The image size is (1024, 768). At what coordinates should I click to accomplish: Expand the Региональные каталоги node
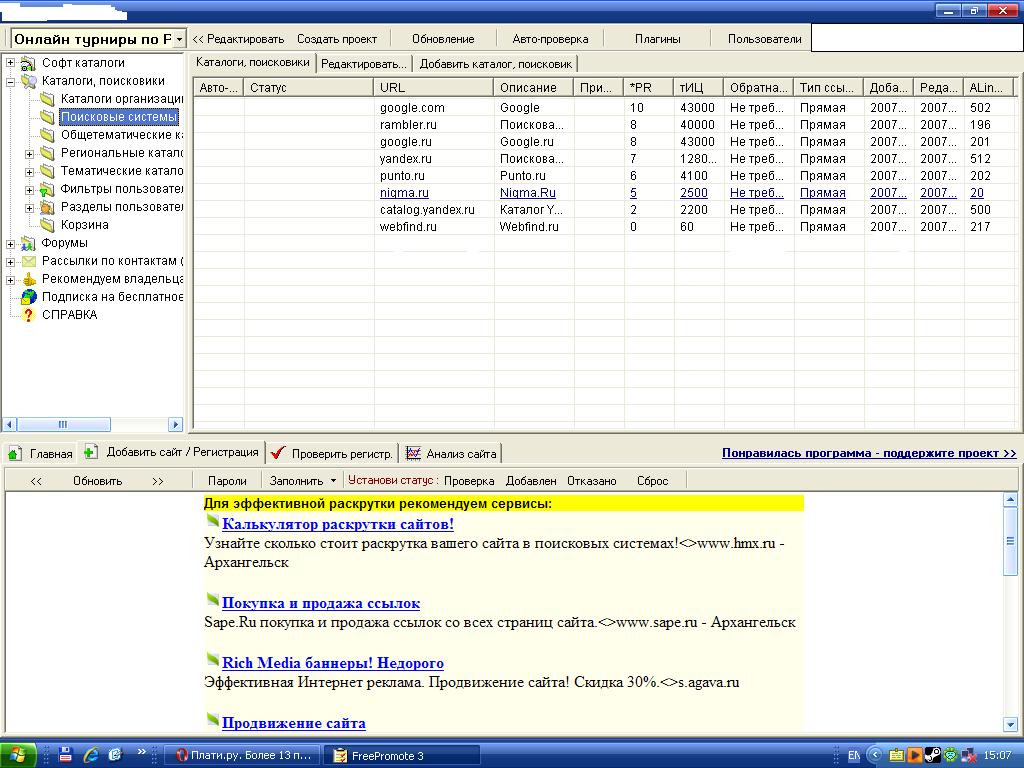[x=29, y=154]
